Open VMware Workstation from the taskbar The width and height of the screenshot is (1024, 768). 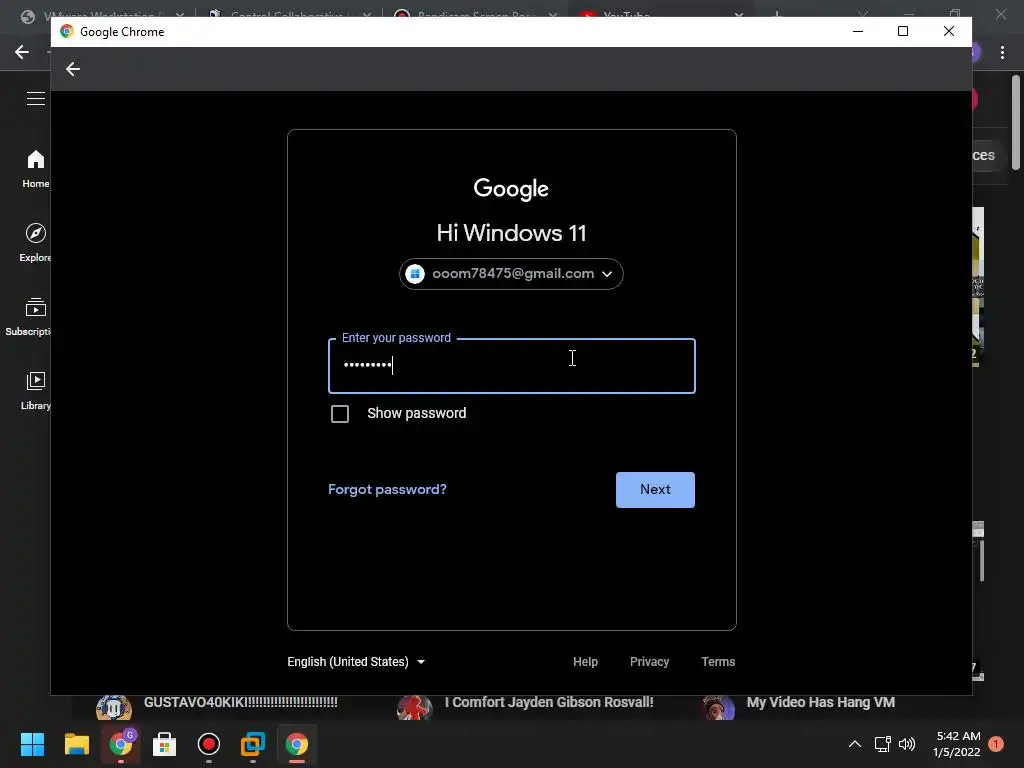click(253, 744)
